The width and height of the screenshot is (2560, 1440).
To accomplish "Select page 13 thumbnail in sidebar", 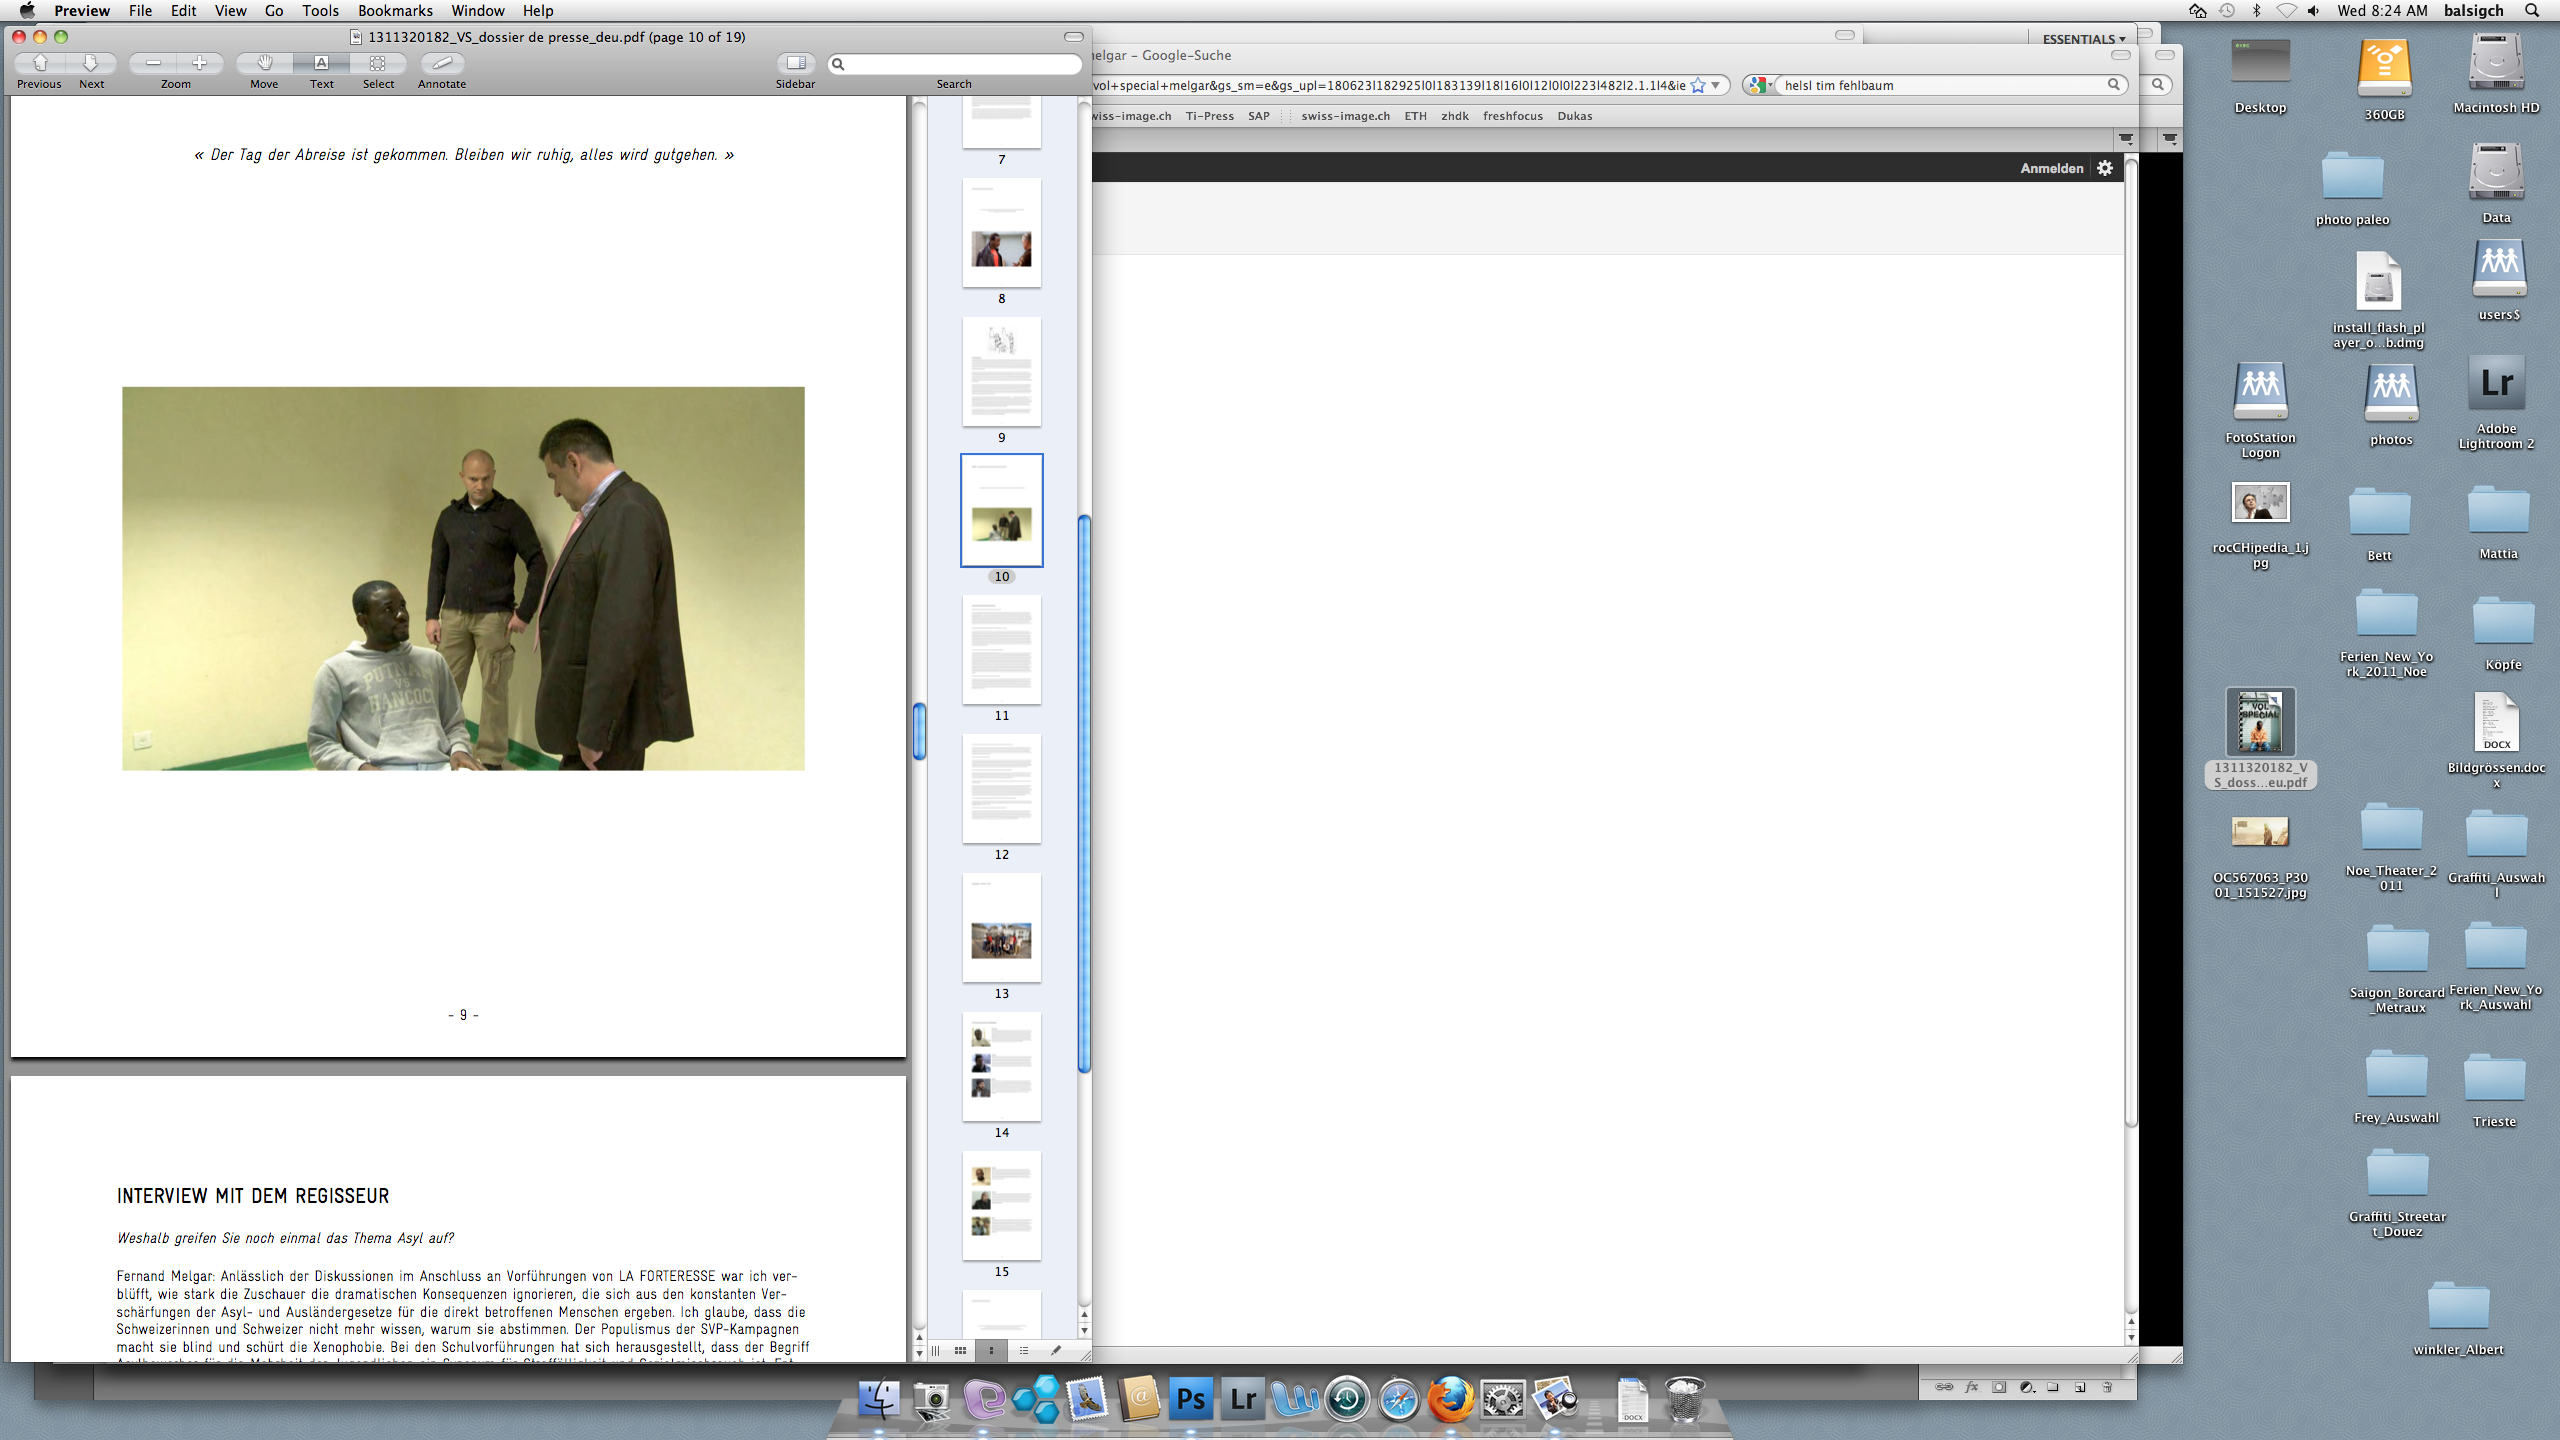I will click(x=1001, y=928).
